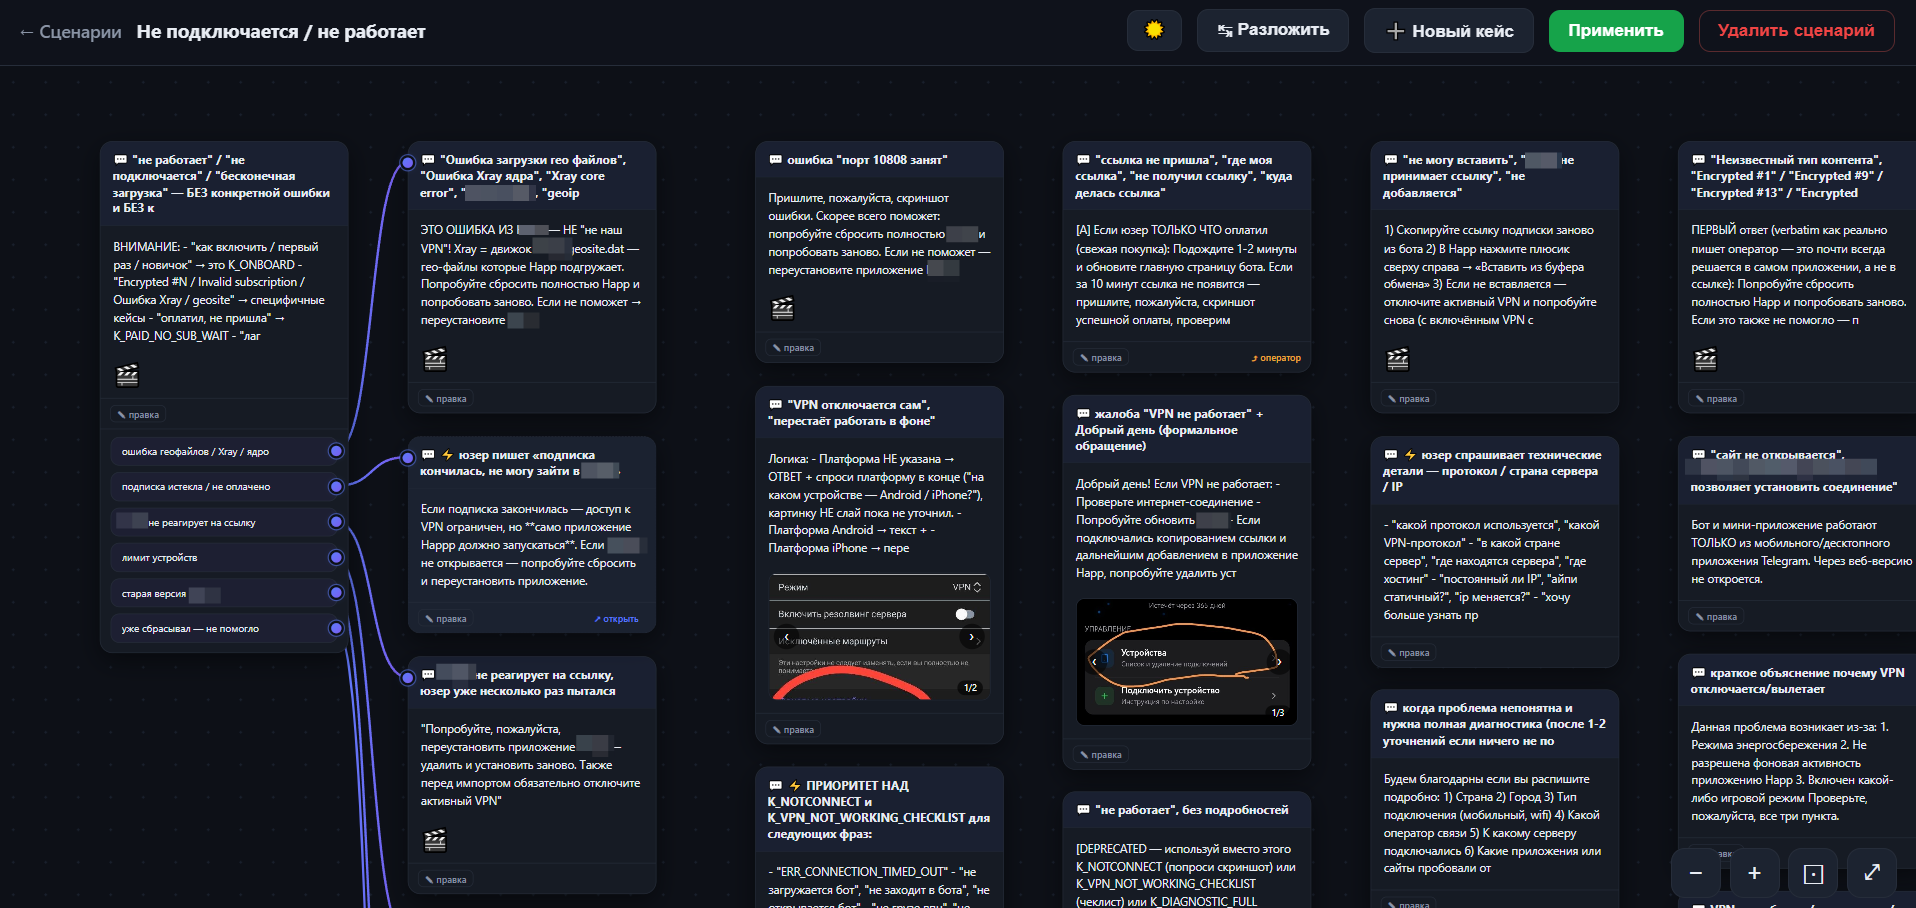Click the input port of "Ошибка загрузки гео файлов" card
Viewport: 1916px width, 908px height.
408,163
